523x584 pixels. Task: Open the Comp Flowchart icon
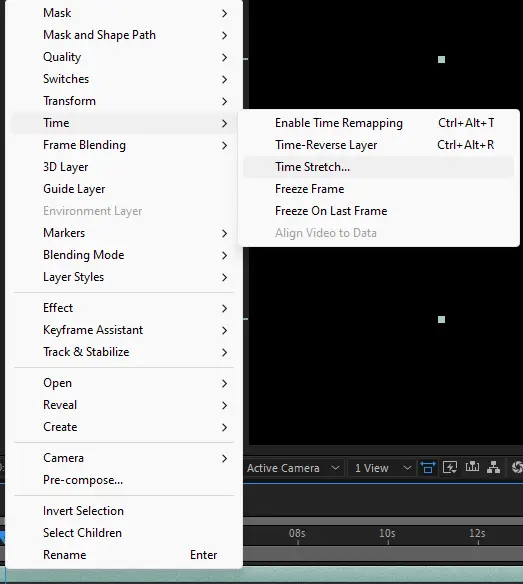pos(494,467)
